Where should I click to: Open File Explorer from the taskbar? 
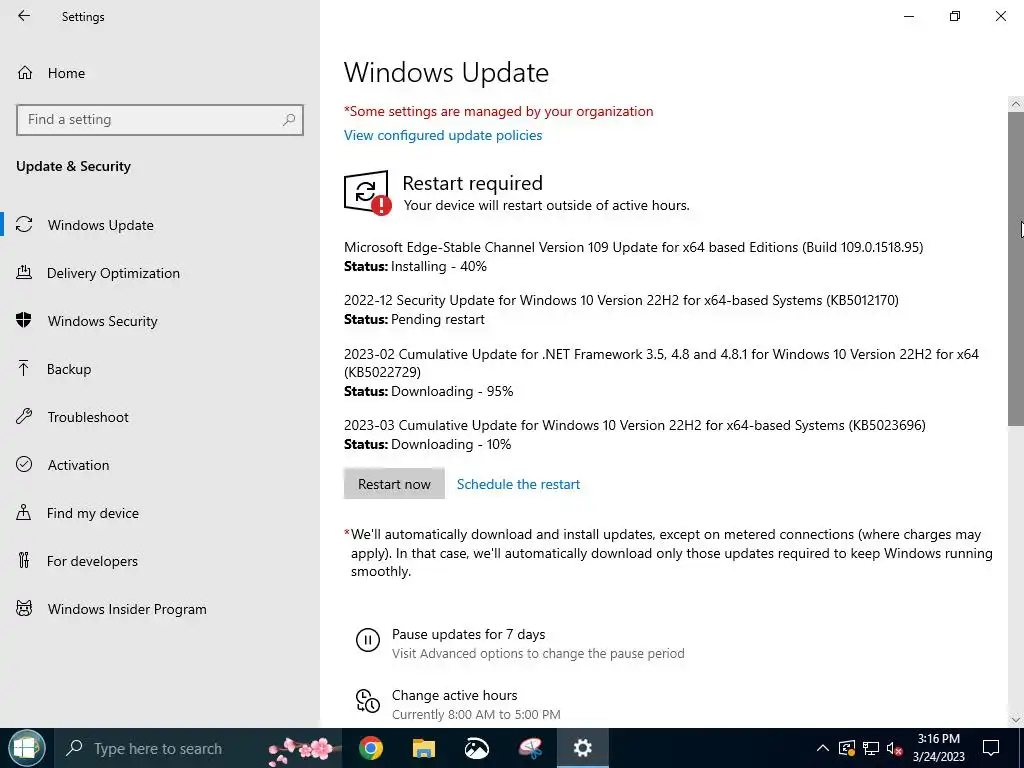423,748
